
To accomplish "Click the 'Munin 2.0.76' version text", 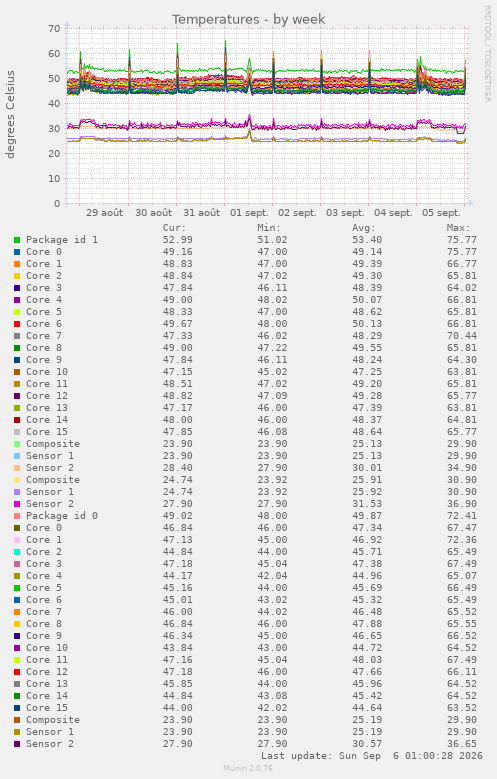I will pos(248,769).
